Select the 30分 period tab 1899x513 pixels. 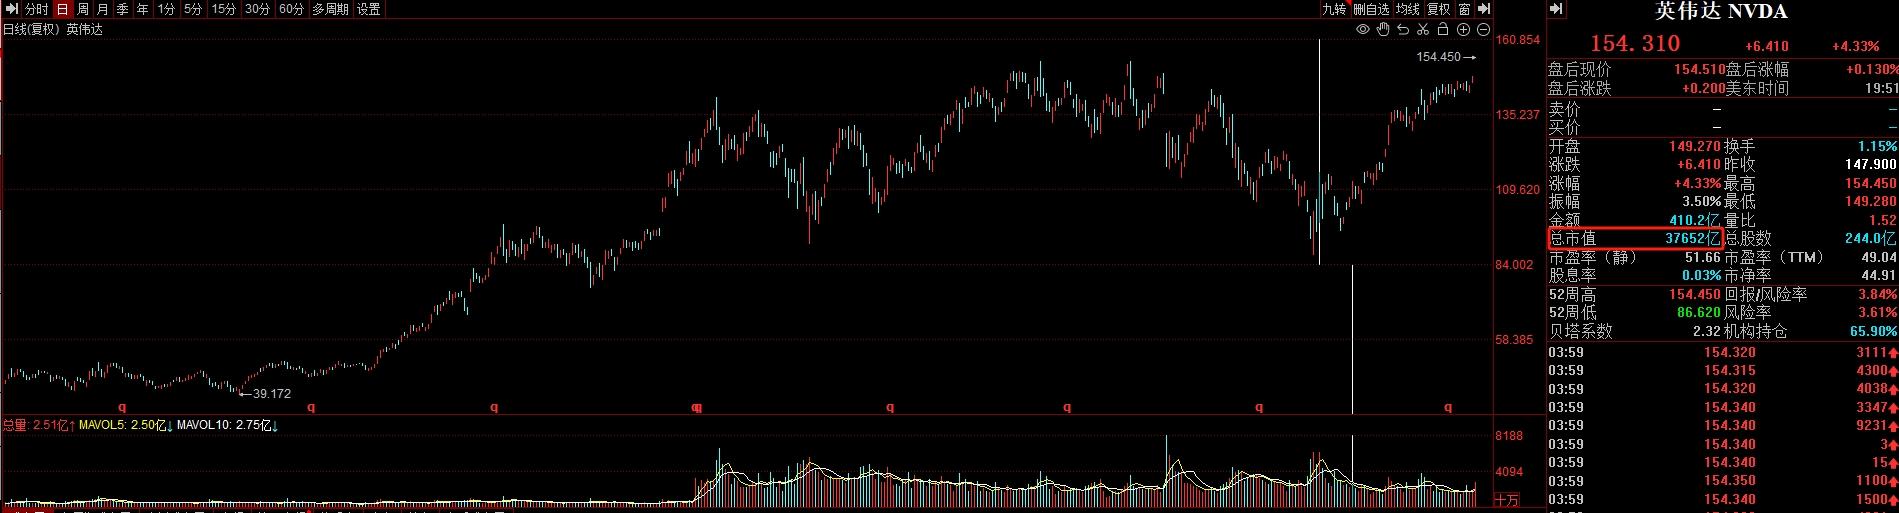click(257, 9)
